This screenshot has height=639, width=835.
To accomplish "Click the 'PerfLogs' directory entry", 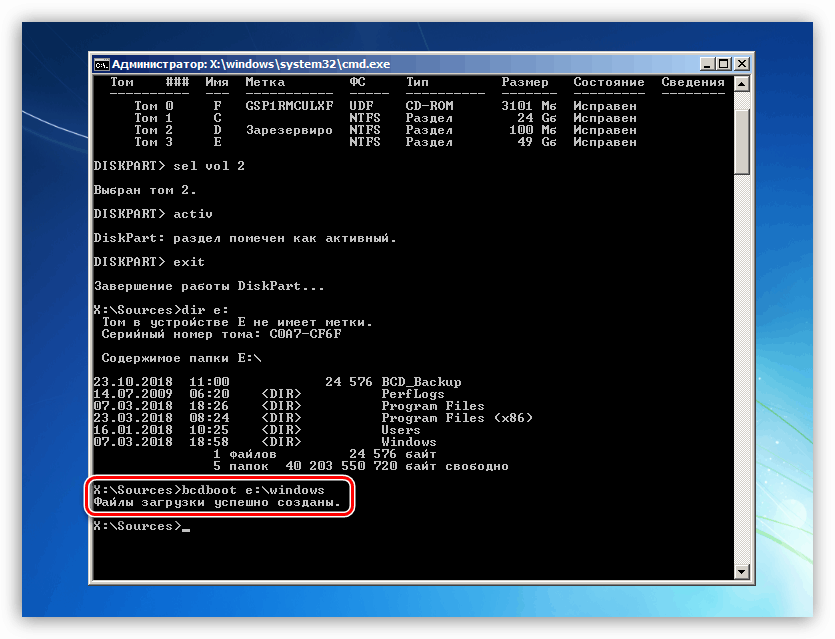I will [413, 394].
